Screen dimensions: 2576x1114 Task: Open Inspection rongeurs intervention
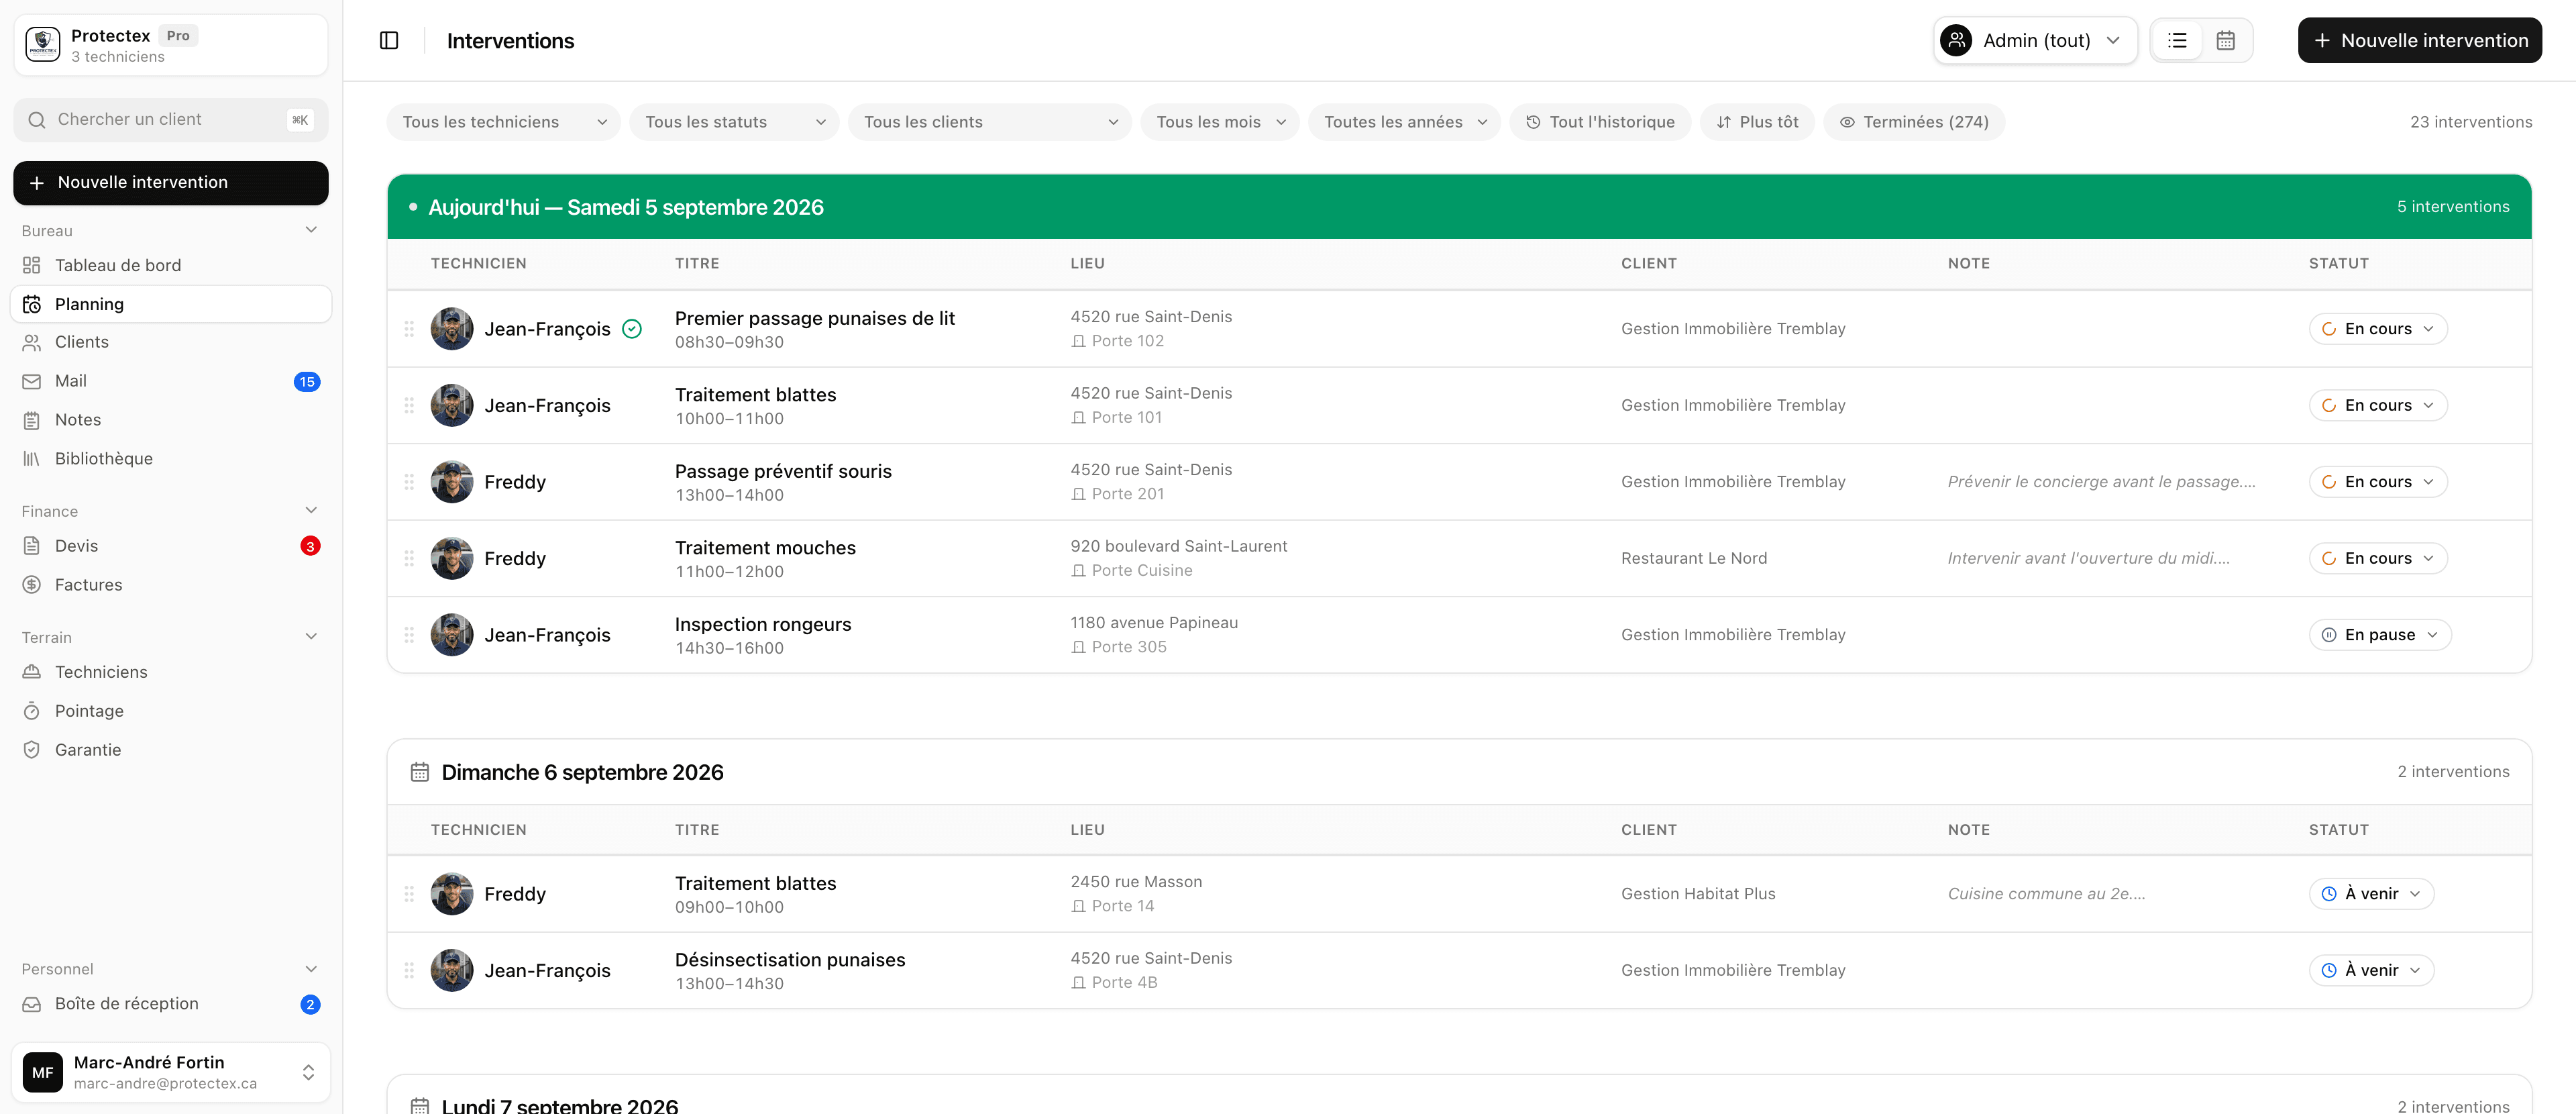(x=763, y=624)
